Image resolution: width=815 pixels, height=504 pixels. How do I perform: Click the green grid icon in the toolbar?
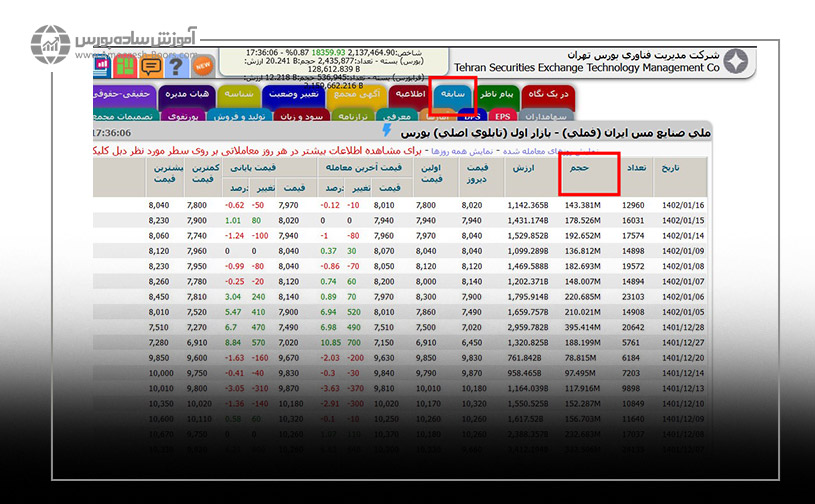126,66
